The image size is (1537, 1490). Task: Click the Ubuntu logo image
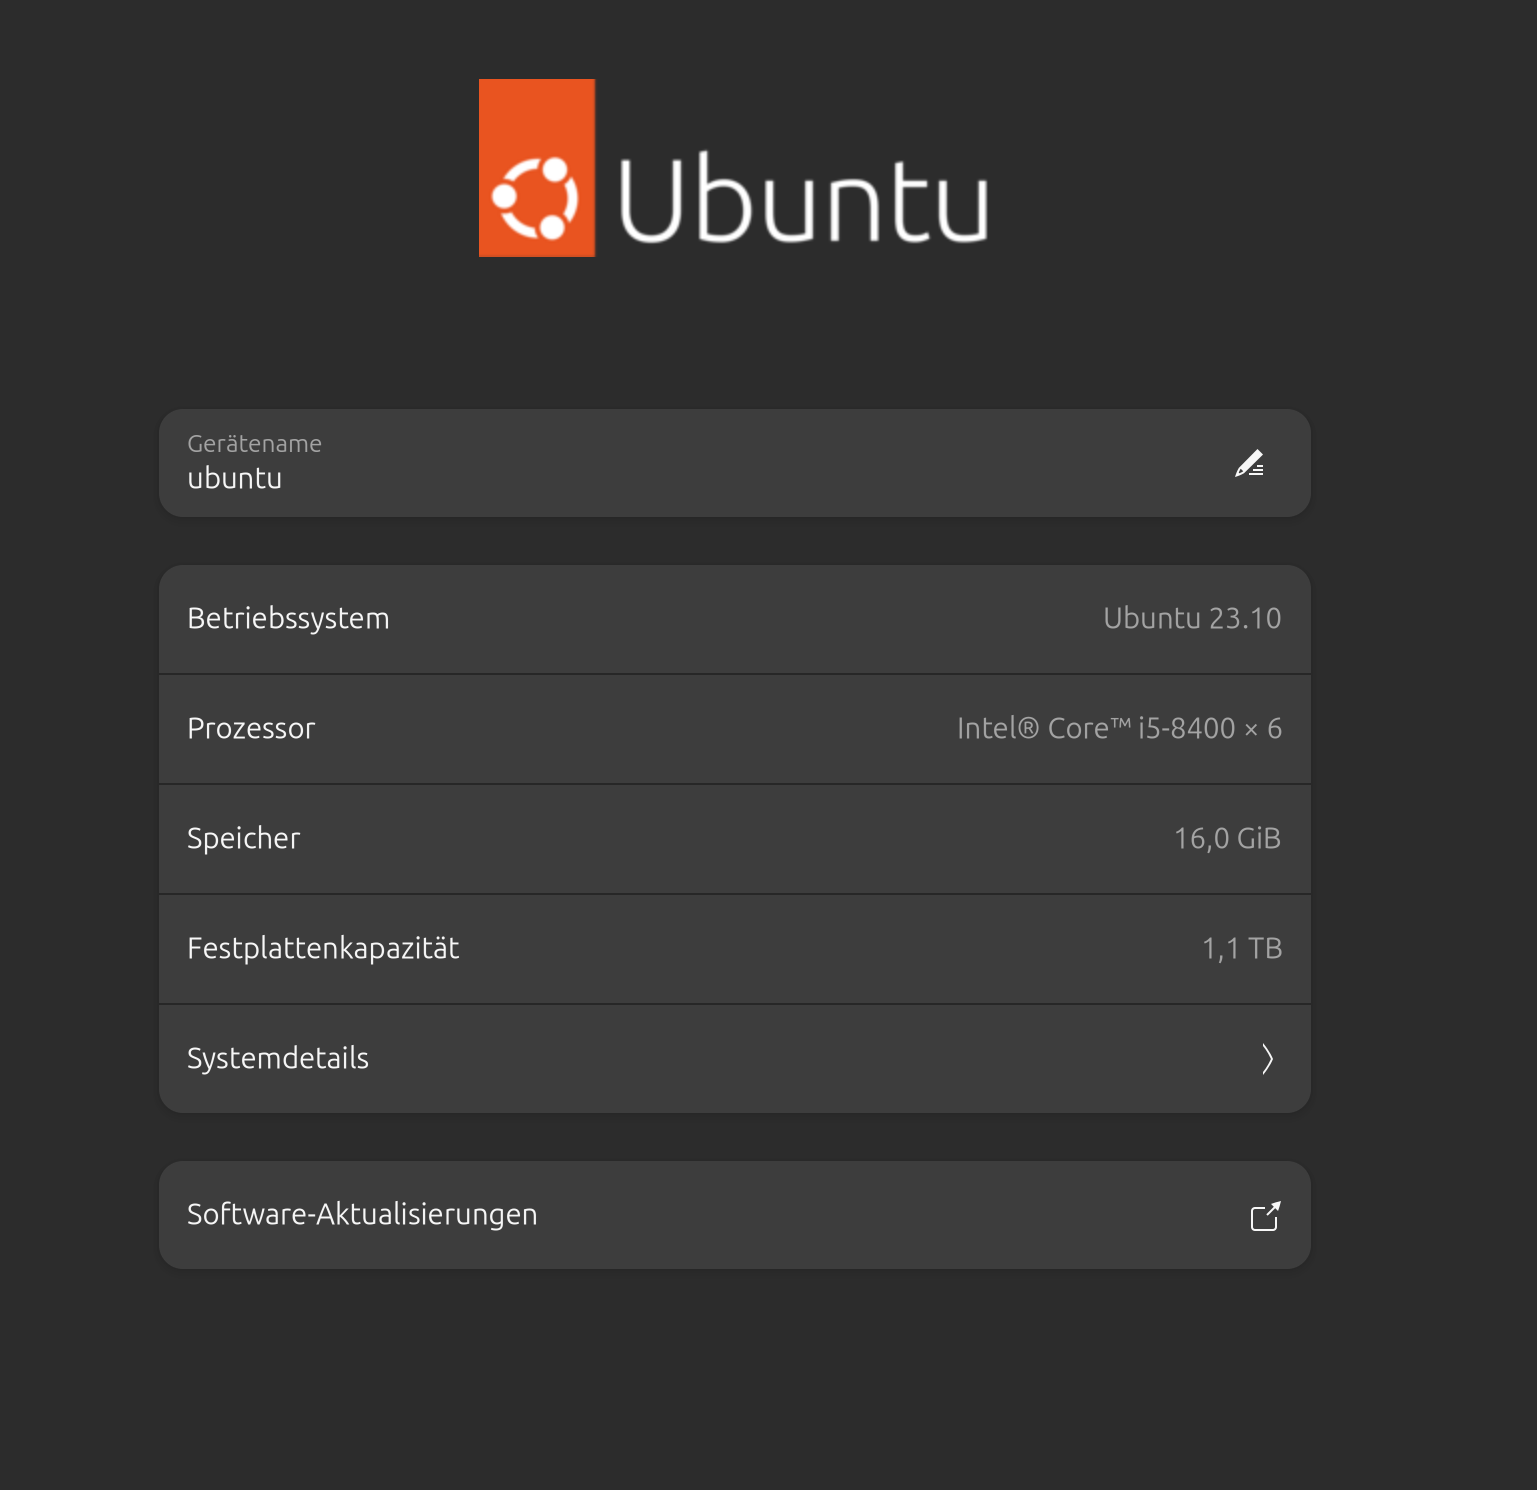click(x=734, y=168)
